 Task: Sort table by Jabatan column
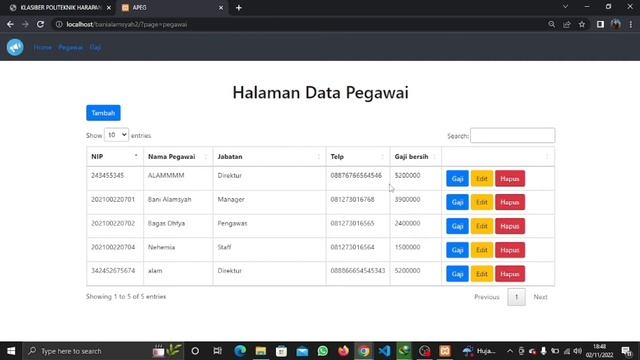coord(269,157)
